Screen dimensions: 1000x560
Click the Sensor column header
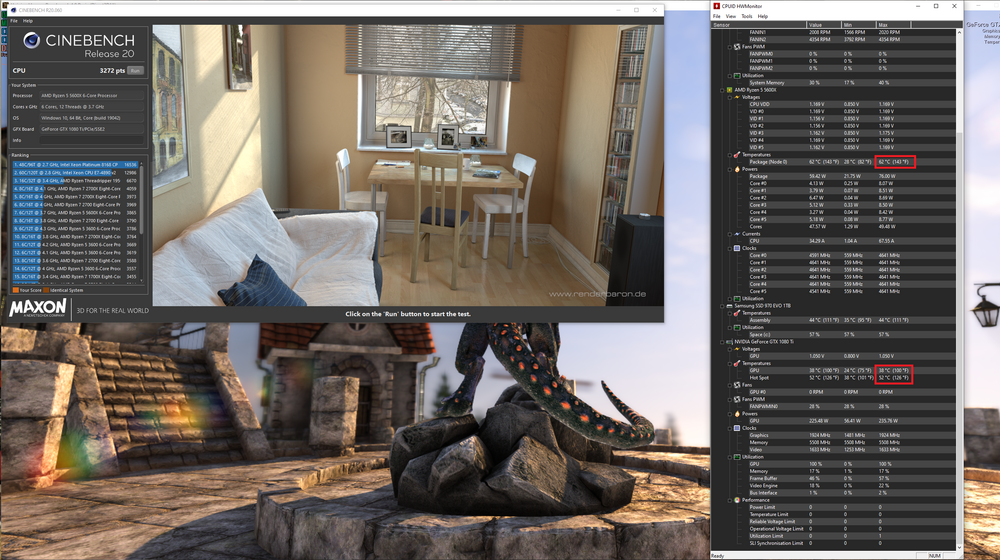(x=759, y=25)
